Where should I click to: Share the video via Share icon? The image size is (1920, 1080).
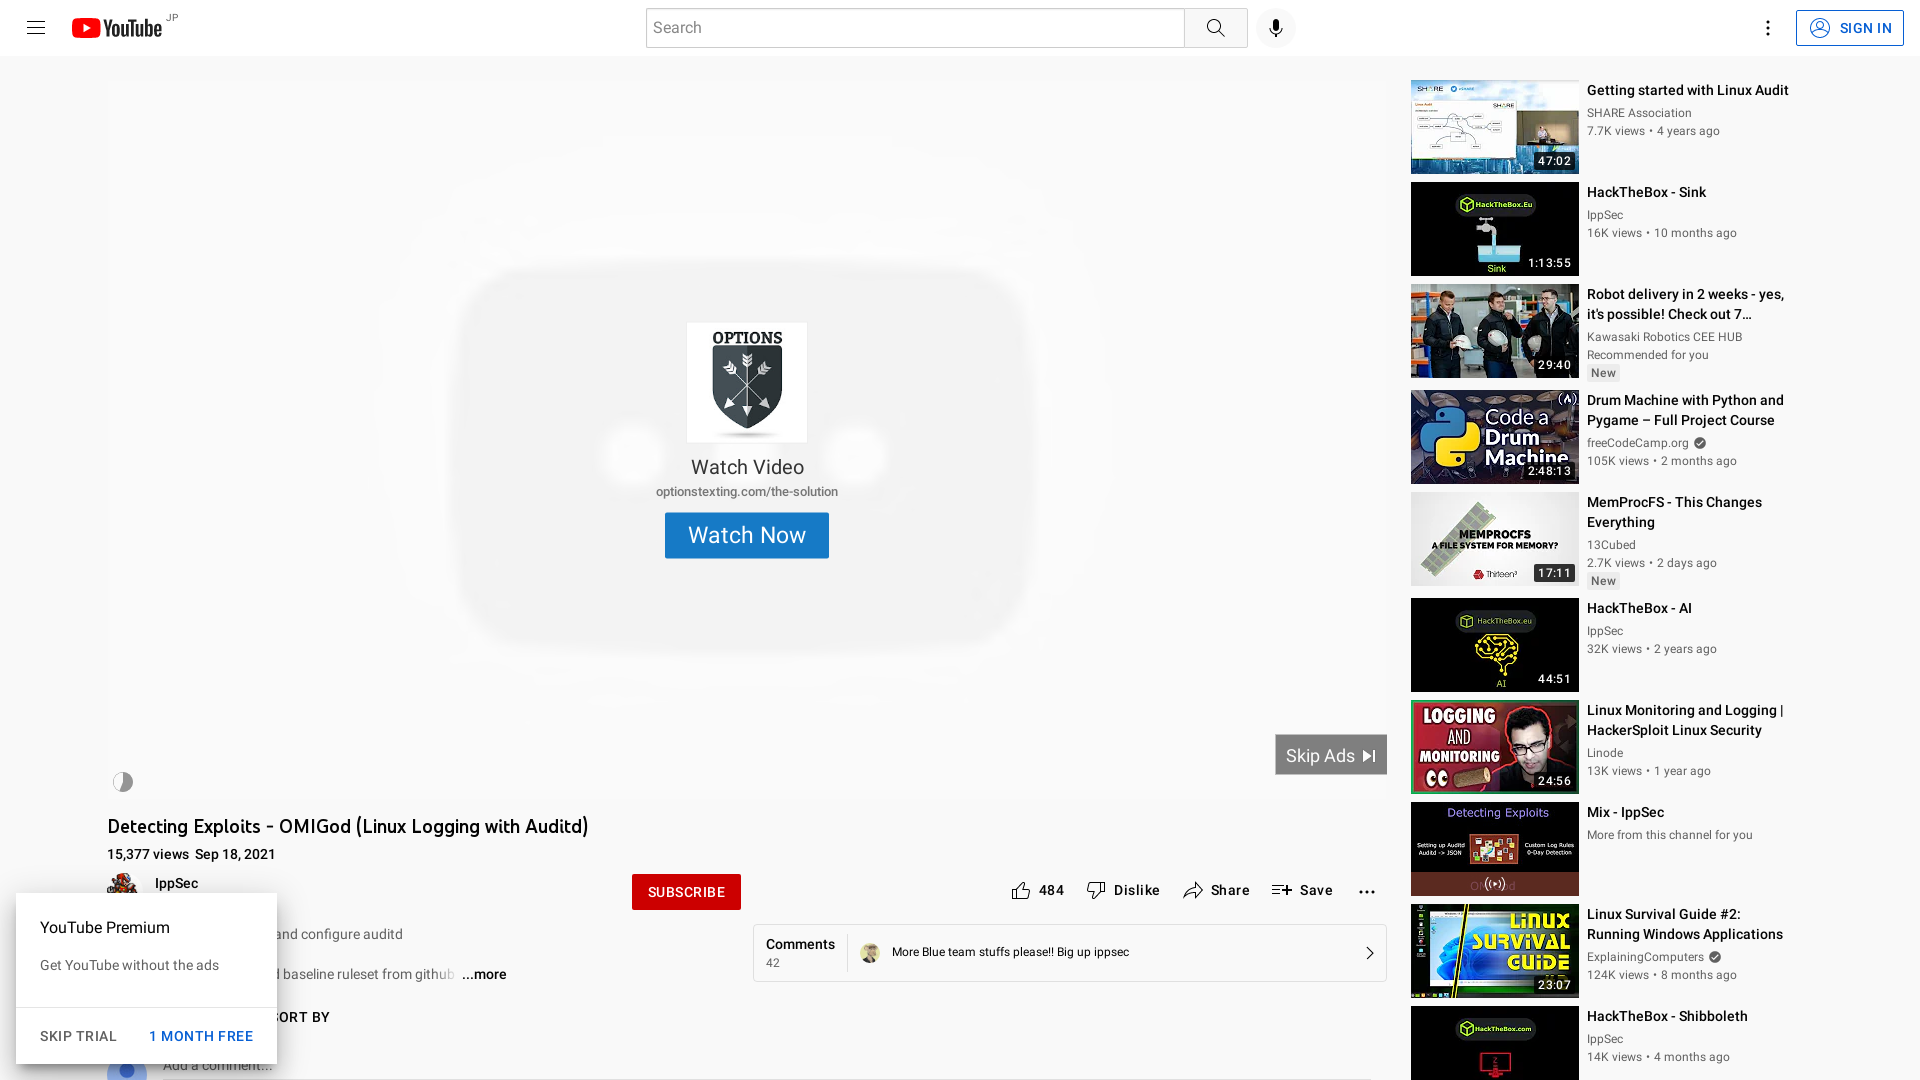tap(1216, 891)
